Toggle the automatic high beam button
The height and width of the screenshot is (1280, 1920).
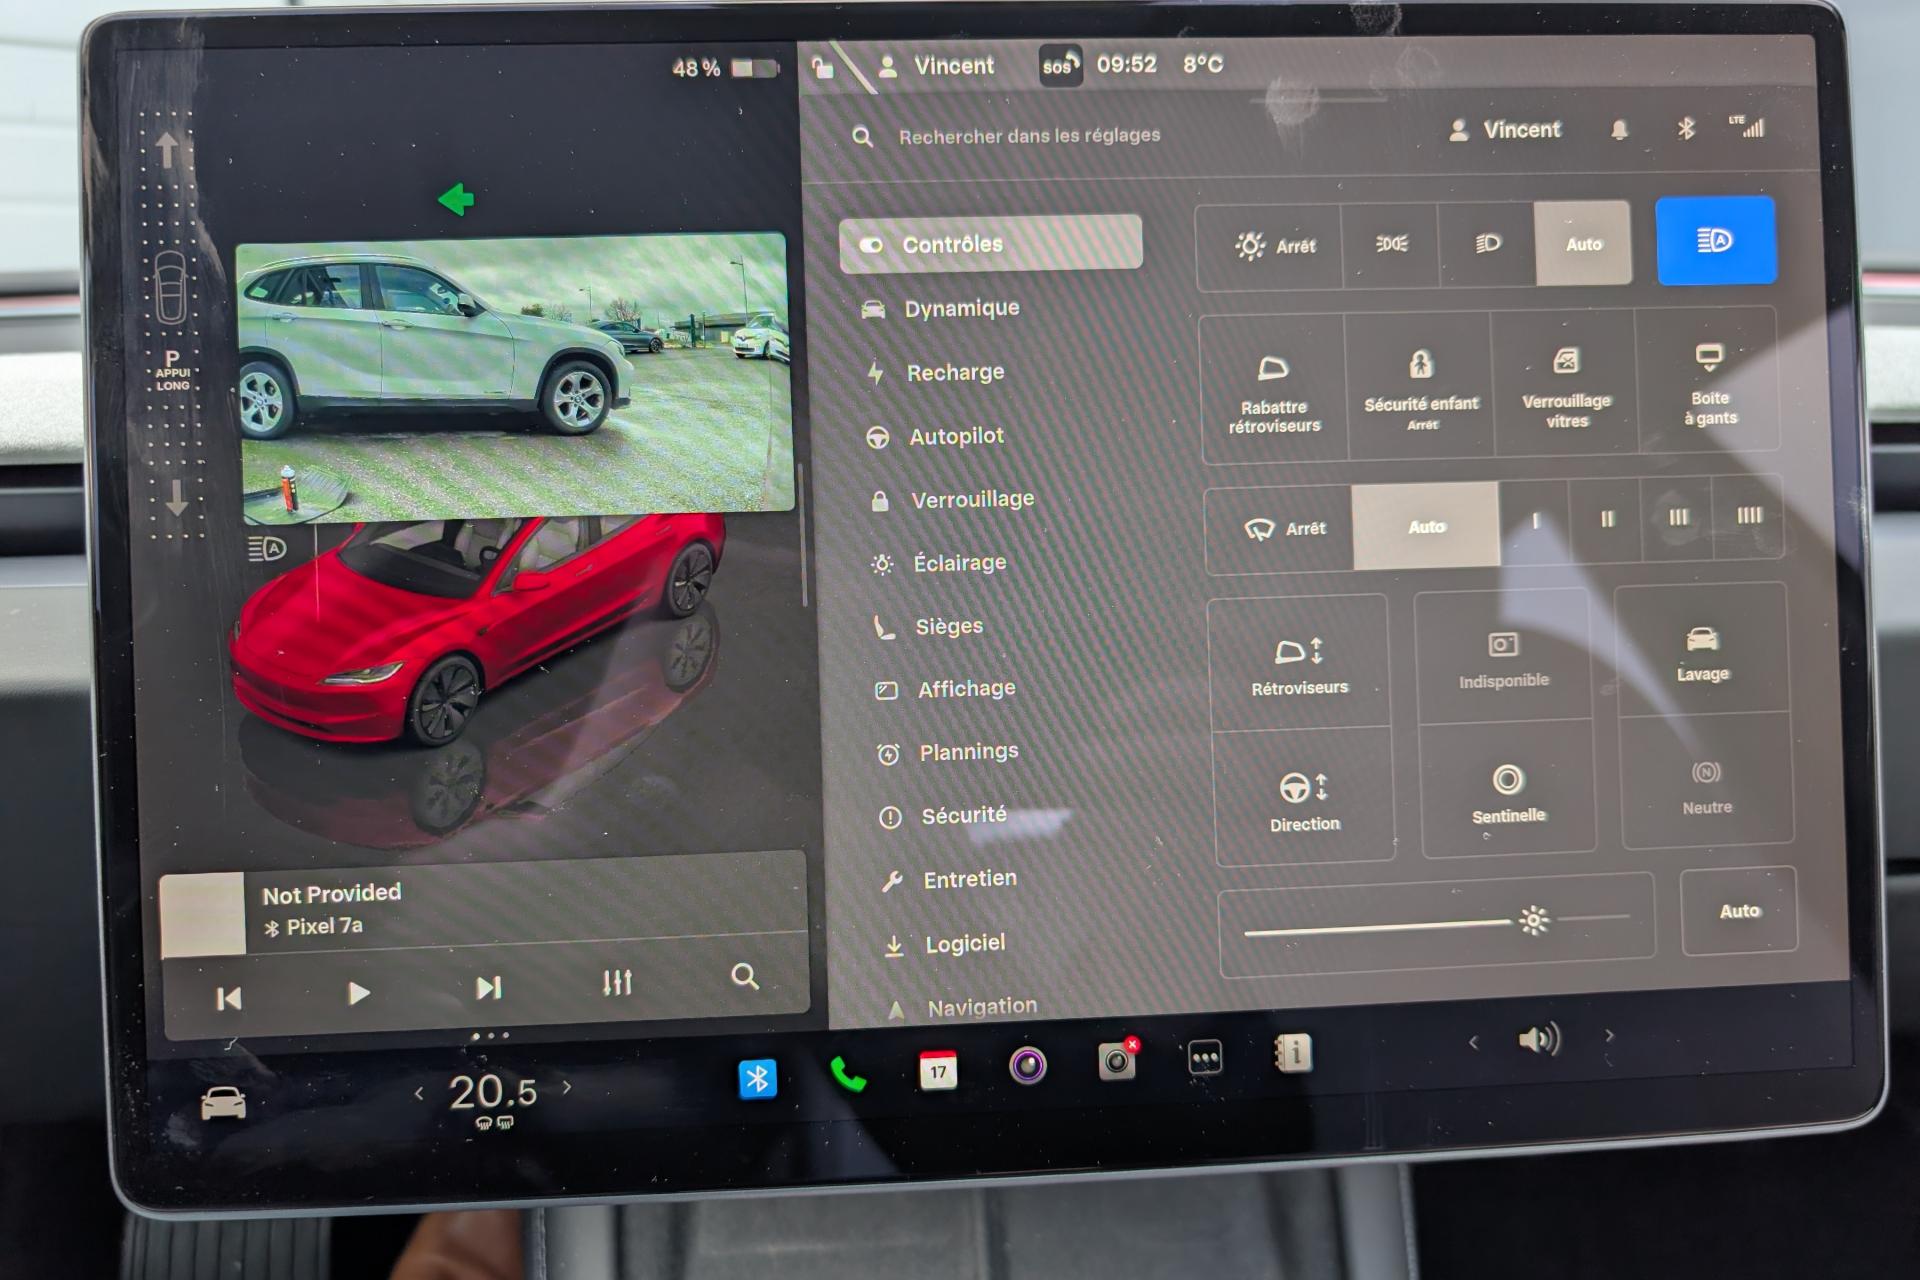(1715, 241)
